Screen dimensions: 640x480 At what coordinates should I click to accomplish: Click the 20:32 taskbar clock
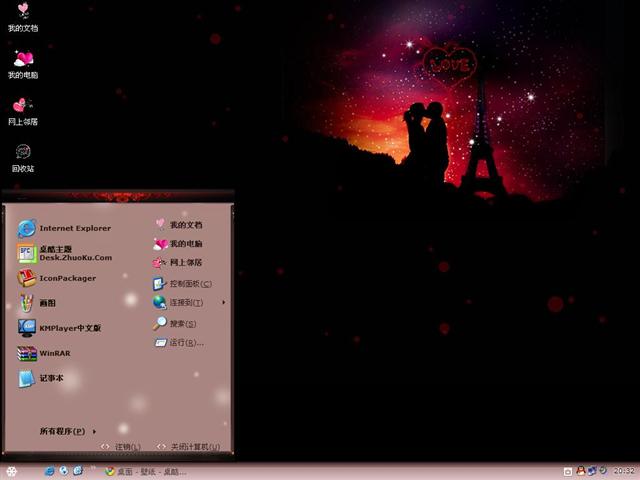[x=624, y=471]
